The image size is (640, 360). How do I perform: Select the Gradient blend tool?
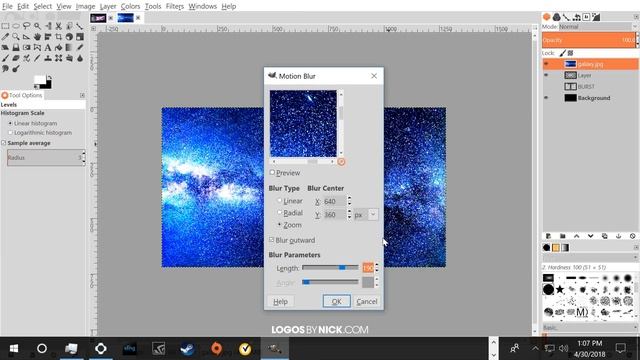coord(69,47)
